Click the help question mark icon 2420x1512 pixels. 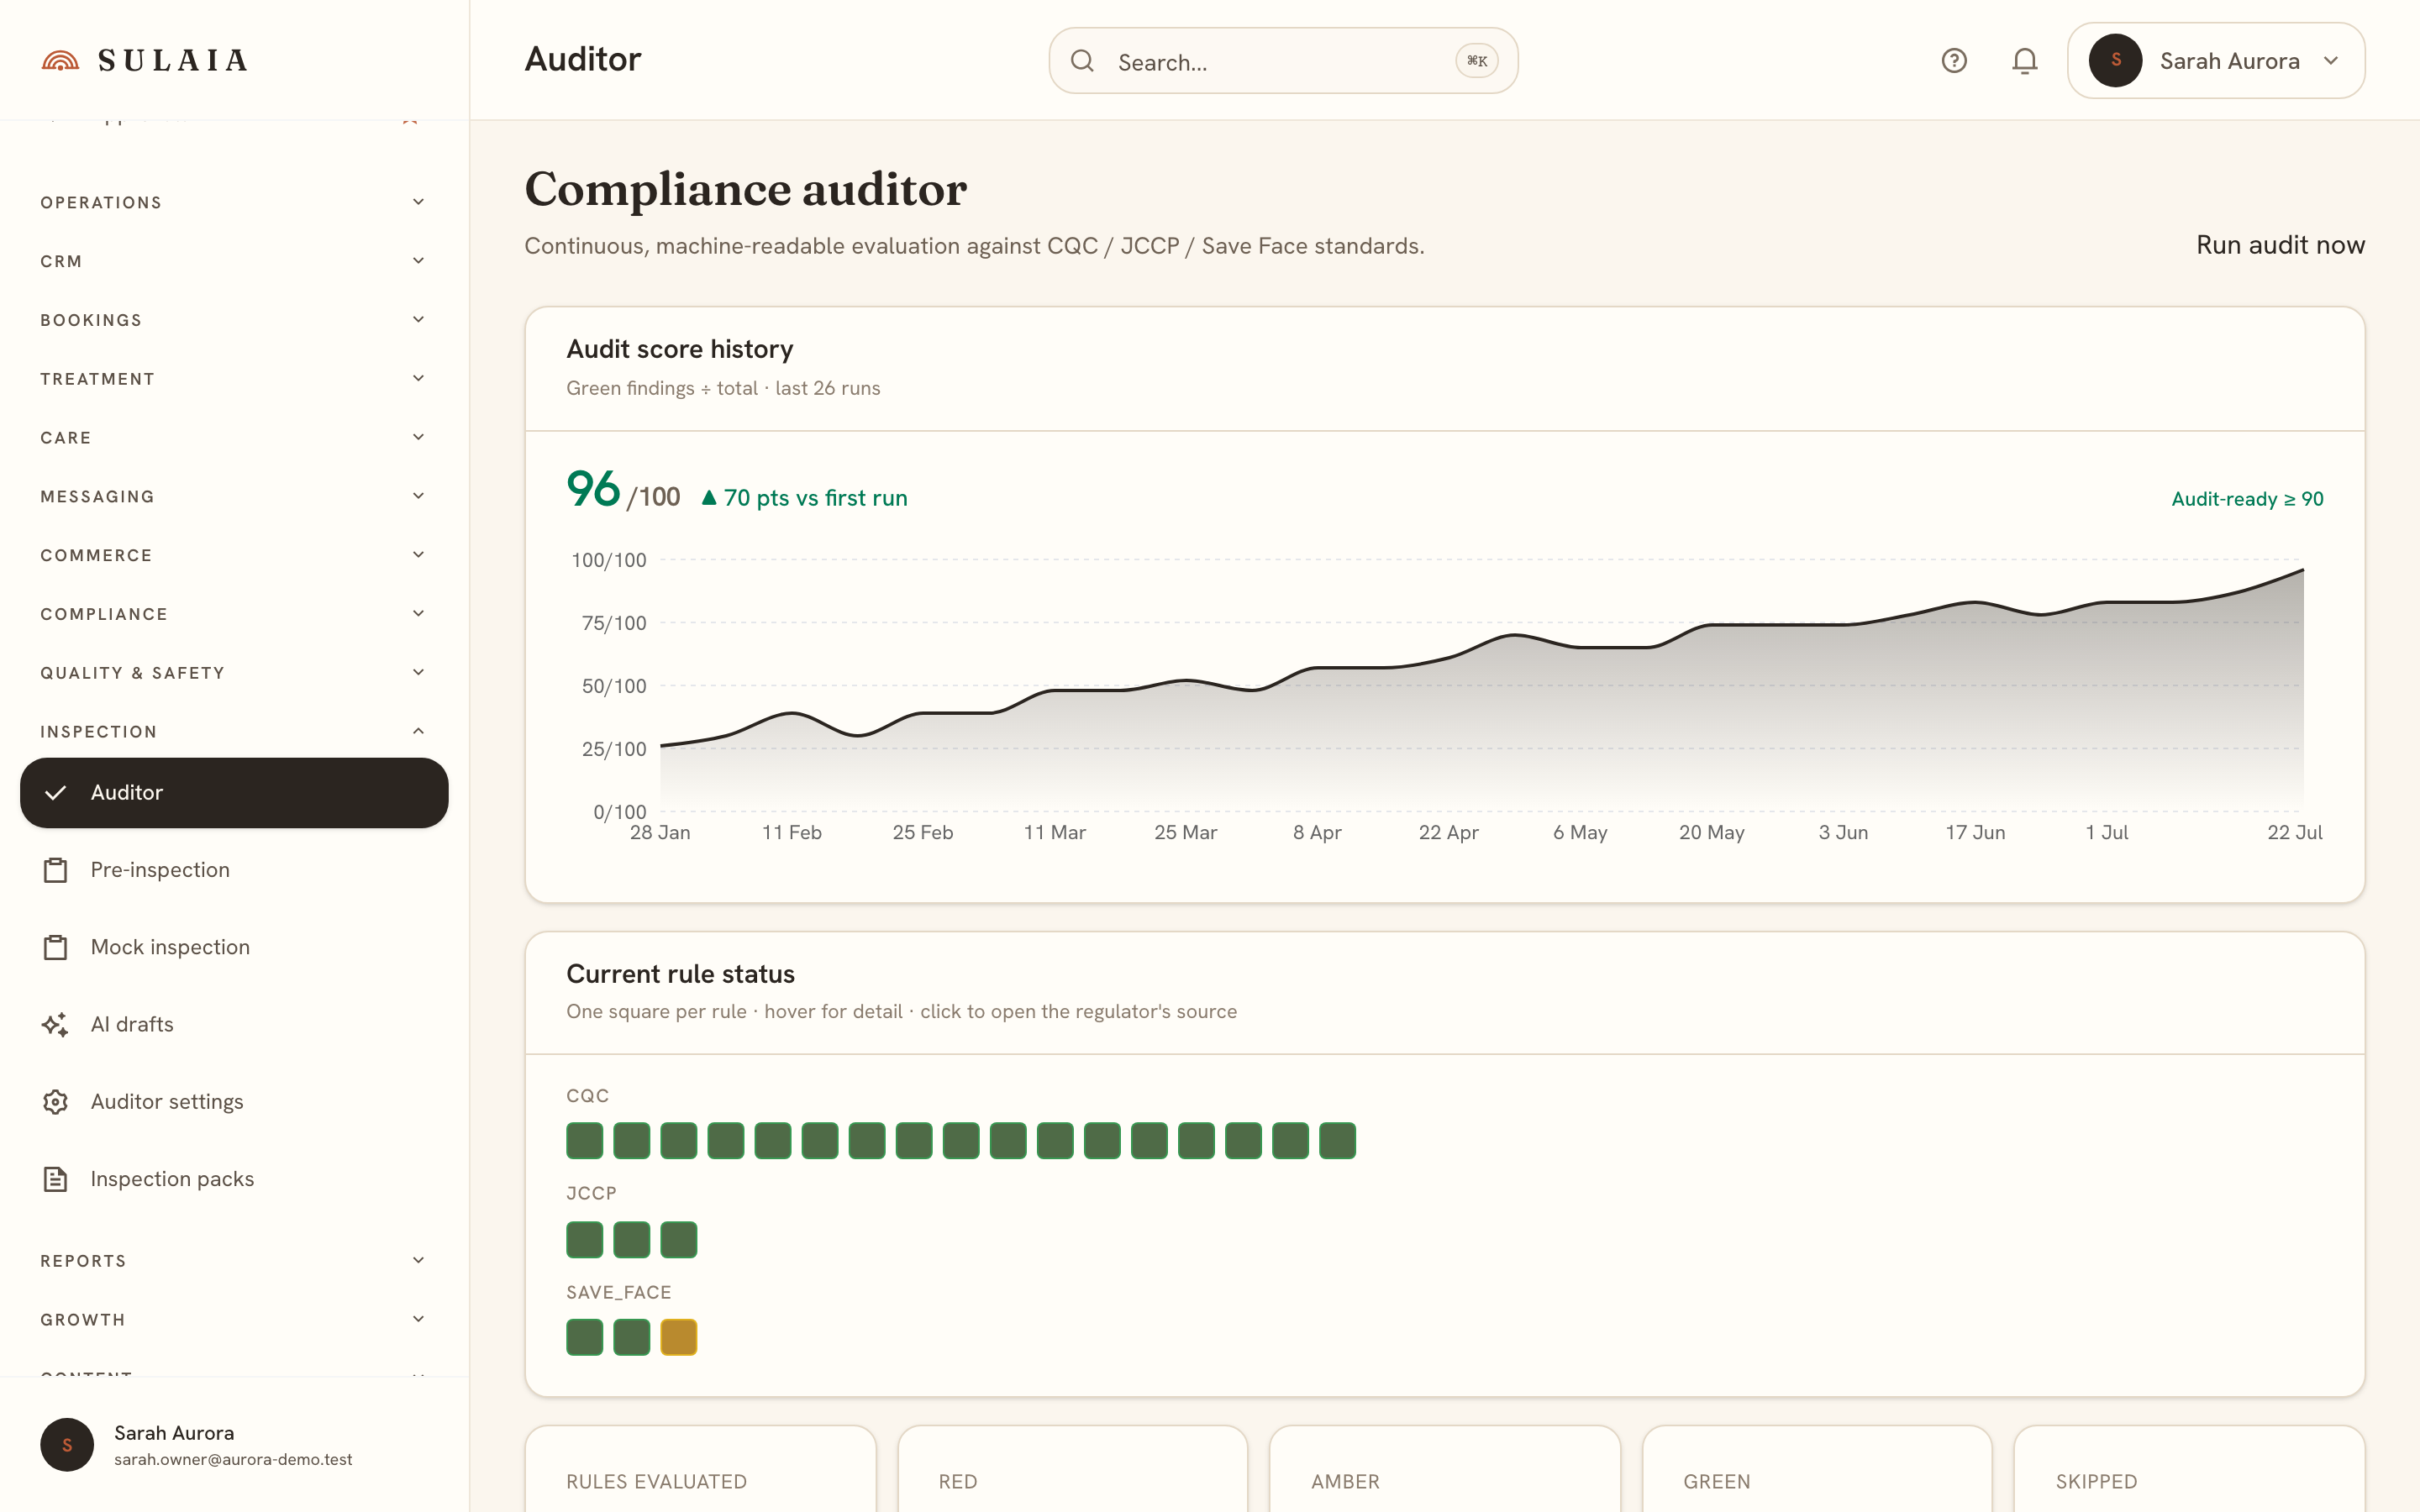click(1954, 61)
